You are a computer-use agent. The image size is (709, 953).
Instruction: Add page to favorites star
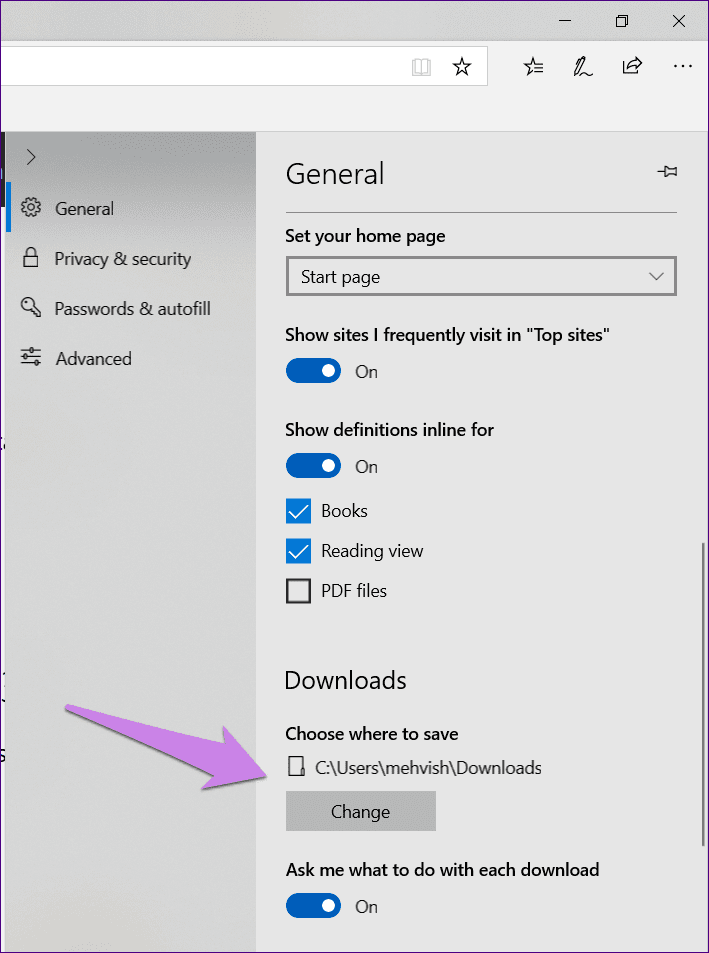462,67
